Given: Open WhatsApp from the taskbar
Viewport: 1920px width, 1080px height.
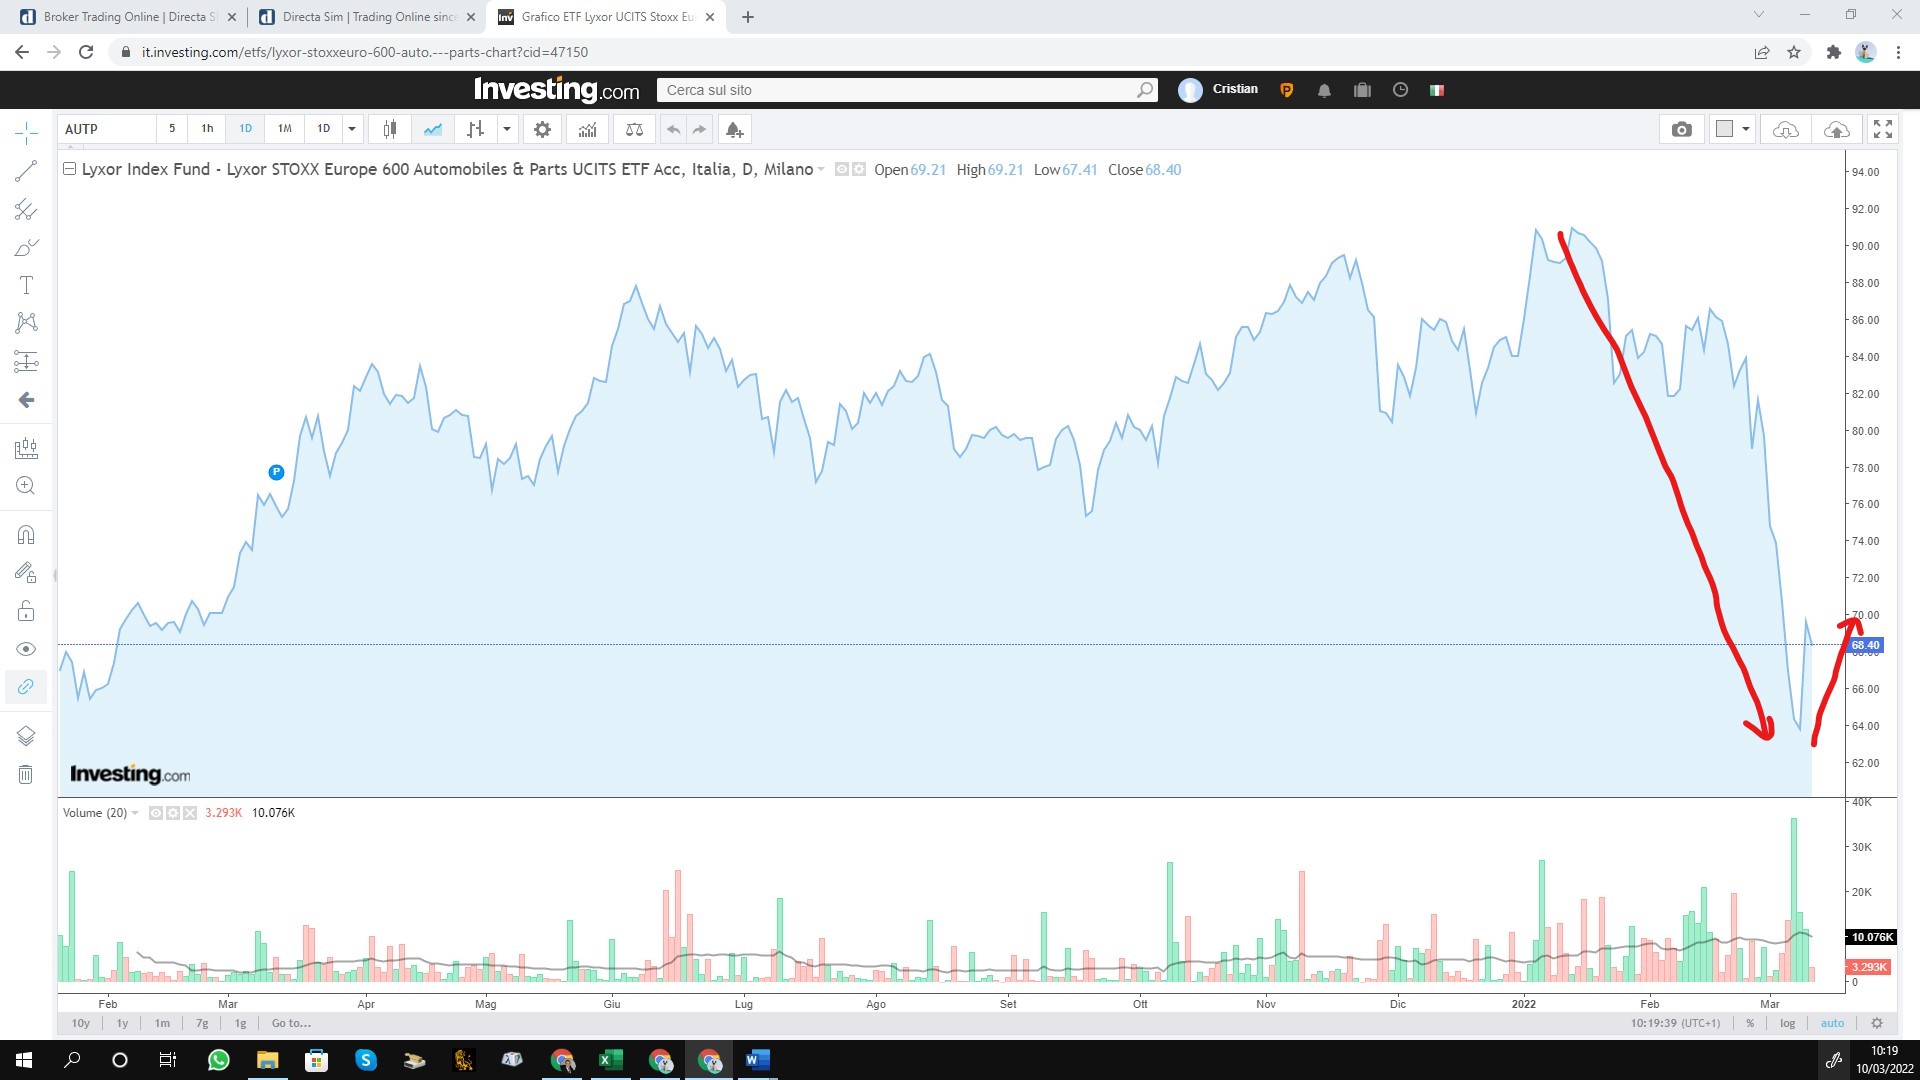Looking at the screenshot, I should coord(218,1060).
